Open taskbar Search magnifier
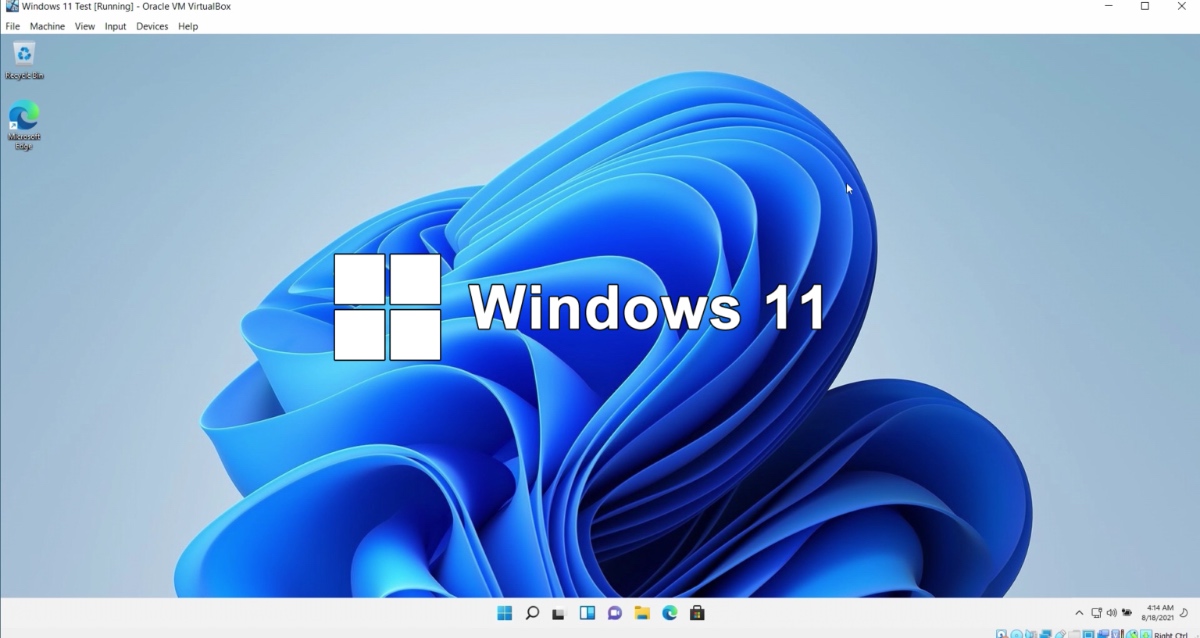Viewport: 1200px width, 638px height. 532,613
